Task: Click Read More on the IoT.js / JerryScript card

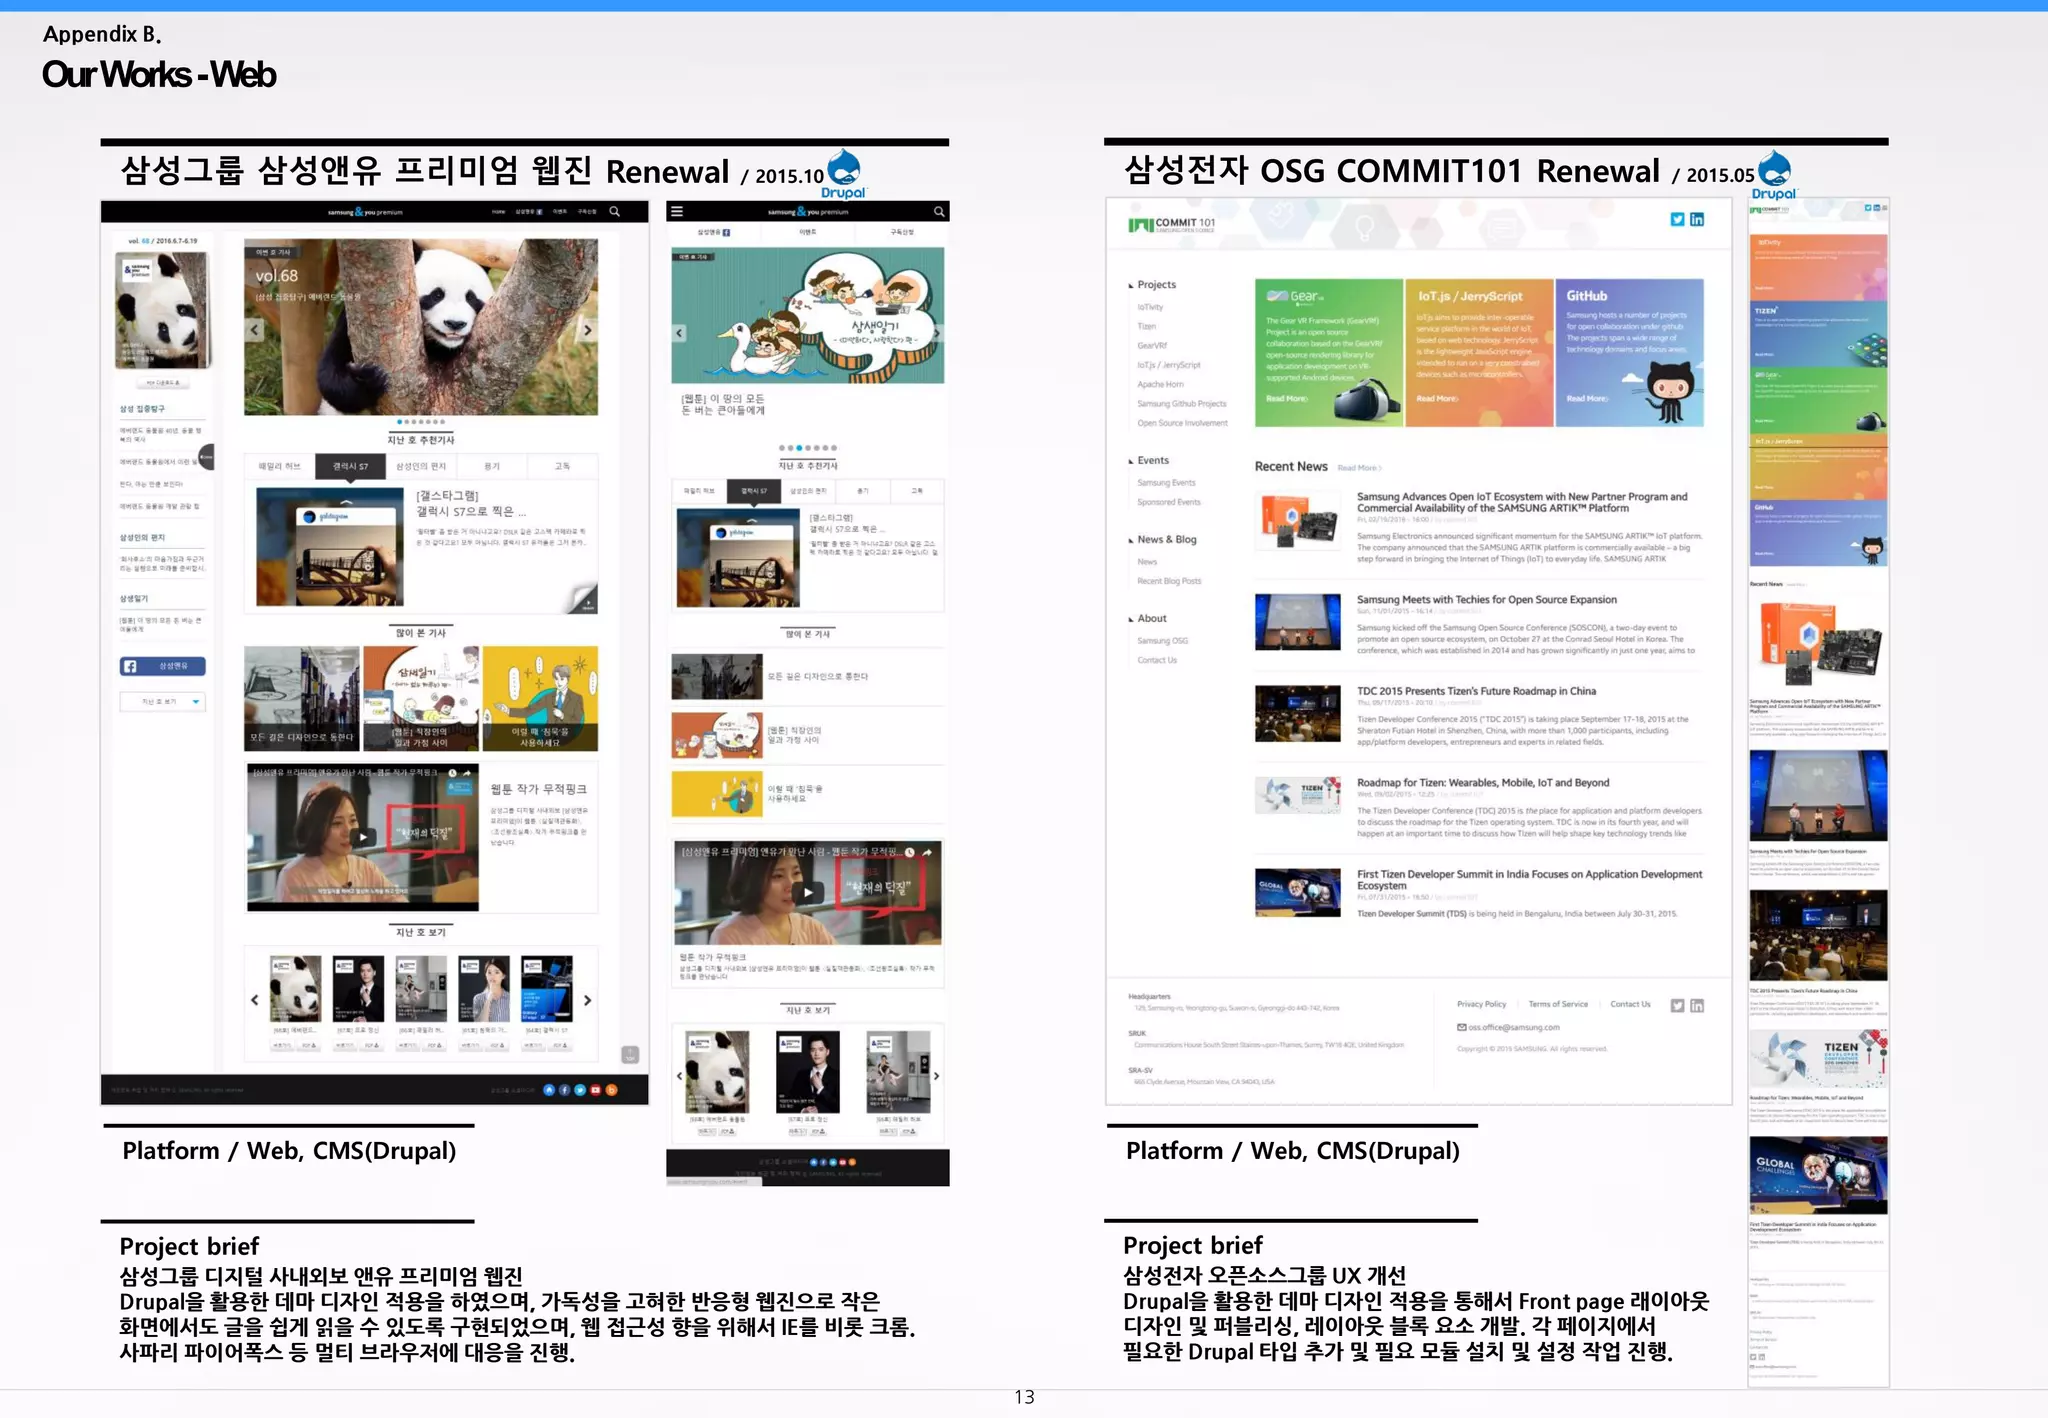Action: point(1436,399)
